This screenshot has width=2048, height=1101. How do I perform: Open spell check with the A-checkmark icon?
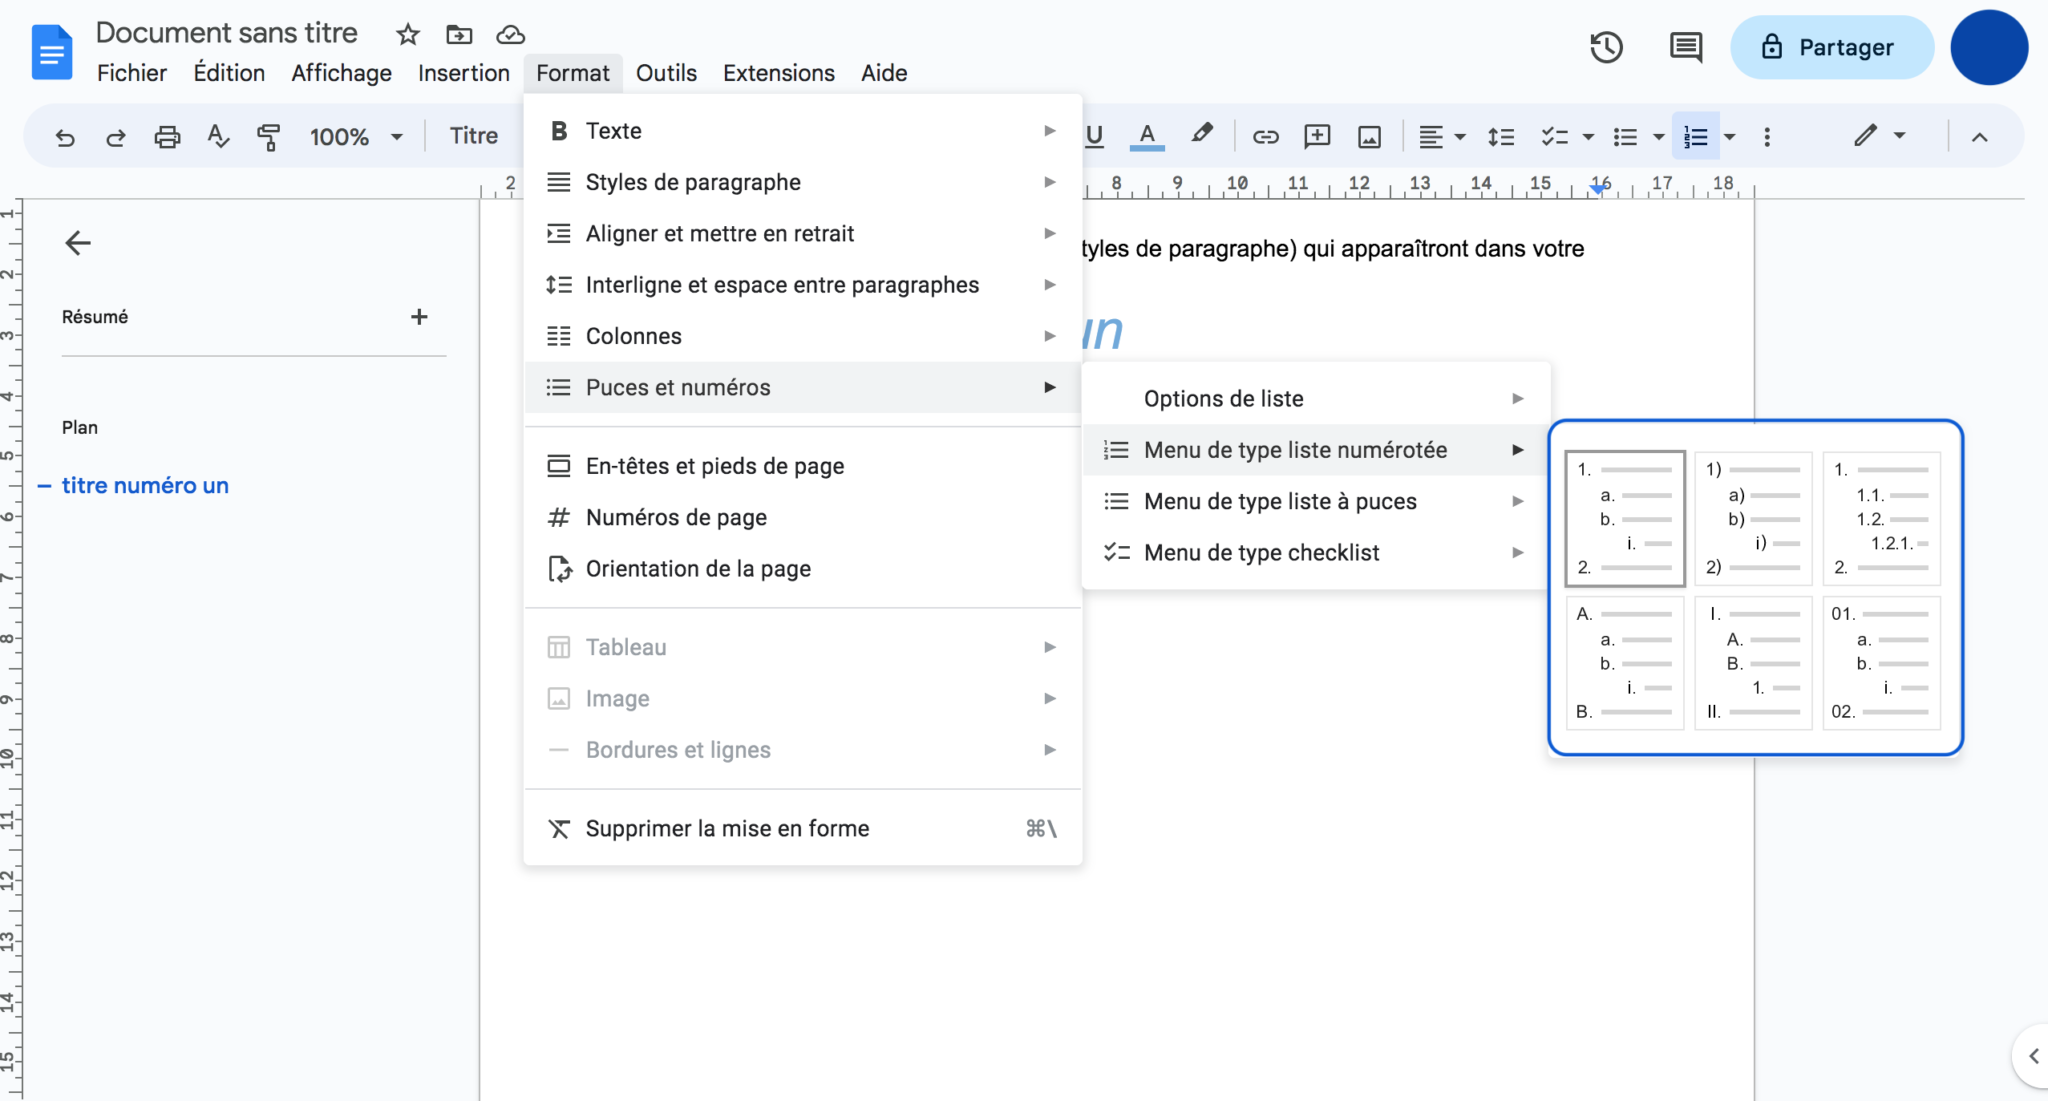click(218, 136)
